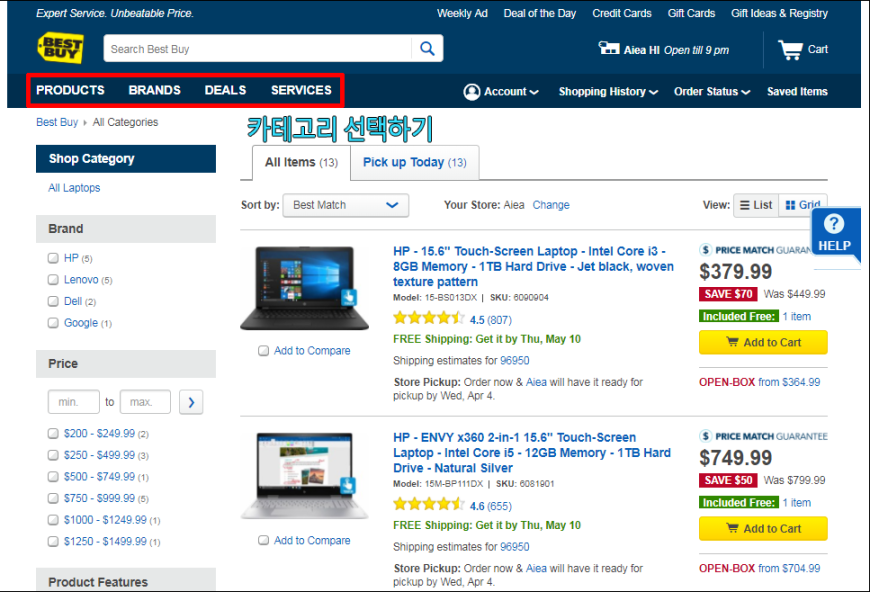Expand the Account dropdown

click(511, 92)
